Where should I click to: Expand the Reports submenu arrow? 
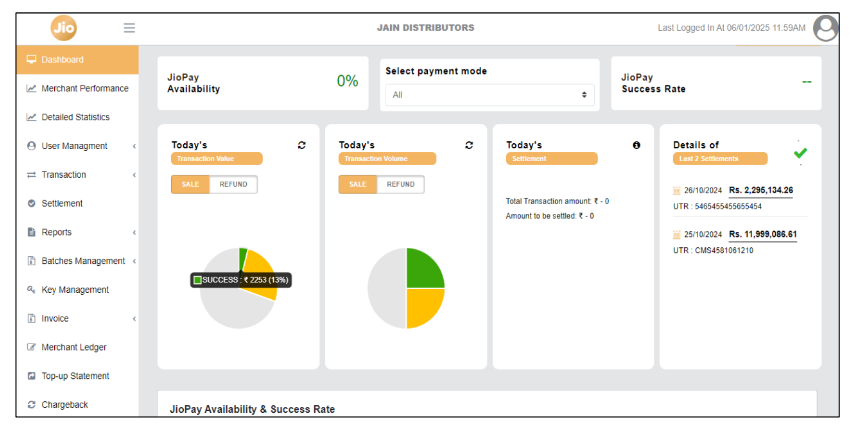tap(134, 233)
